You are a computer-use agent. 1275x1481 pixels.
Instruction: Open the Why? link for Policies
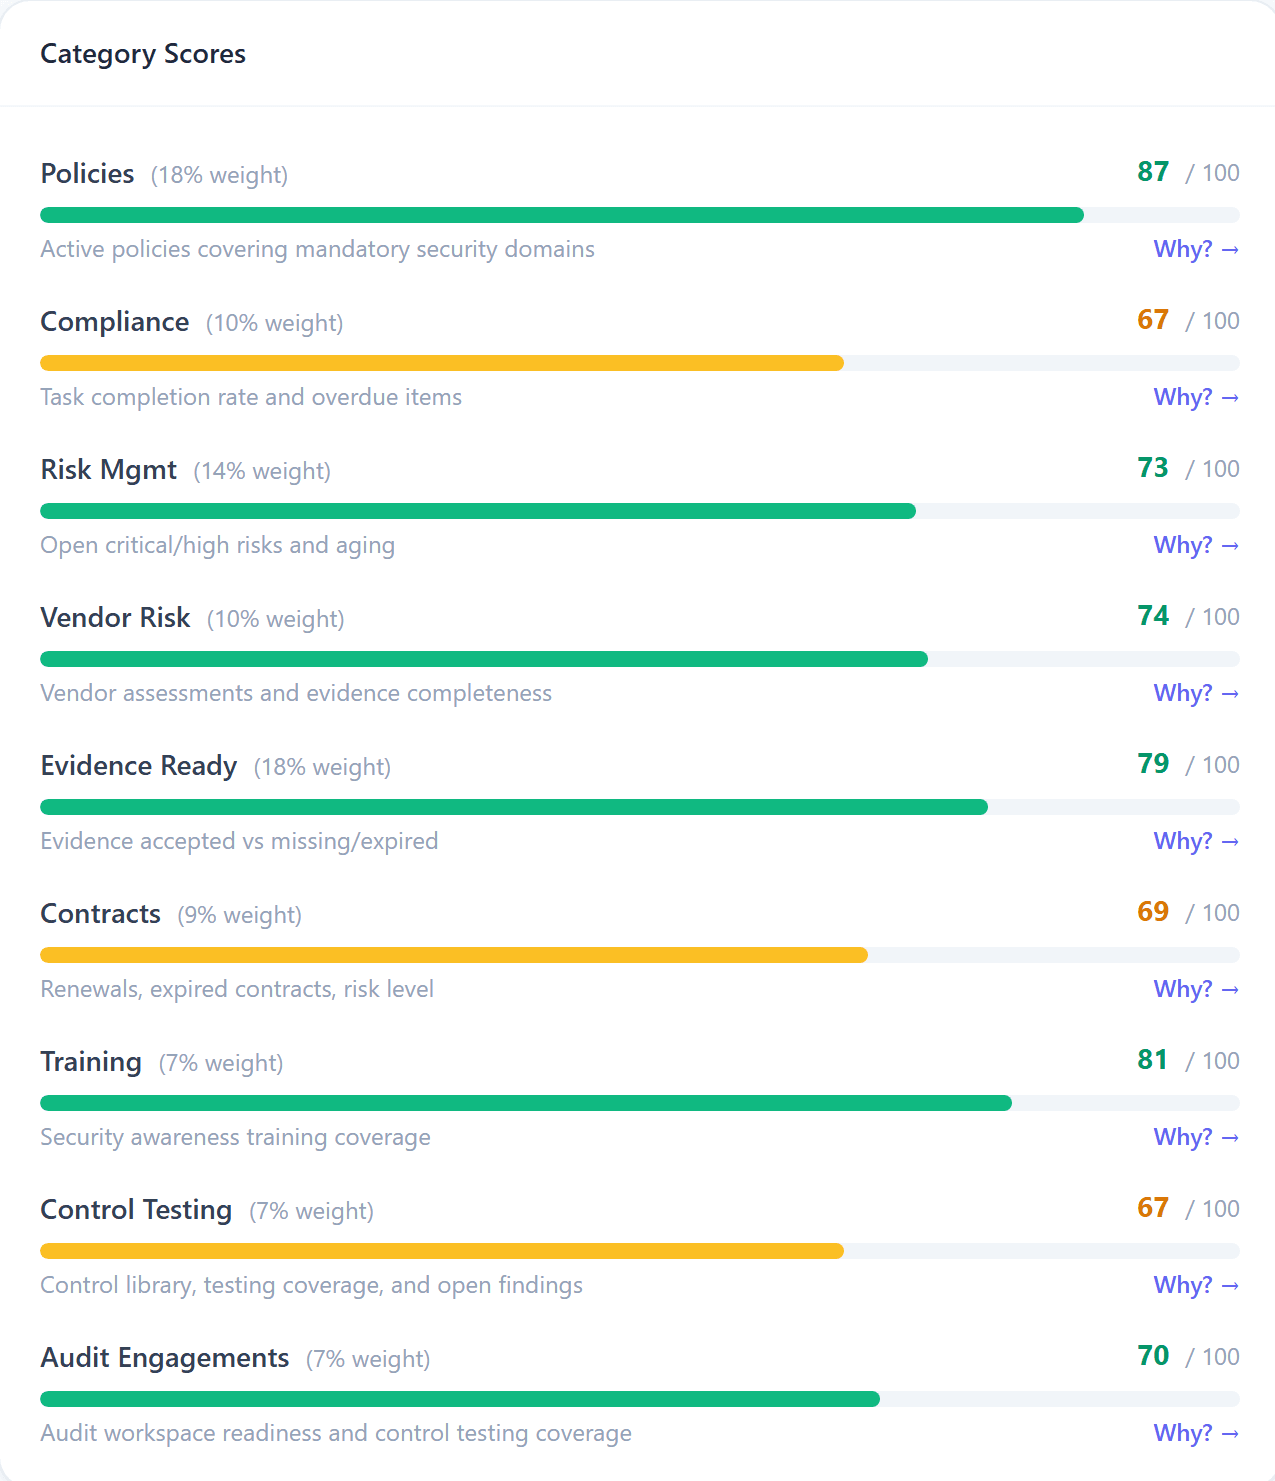[1196, 249]
